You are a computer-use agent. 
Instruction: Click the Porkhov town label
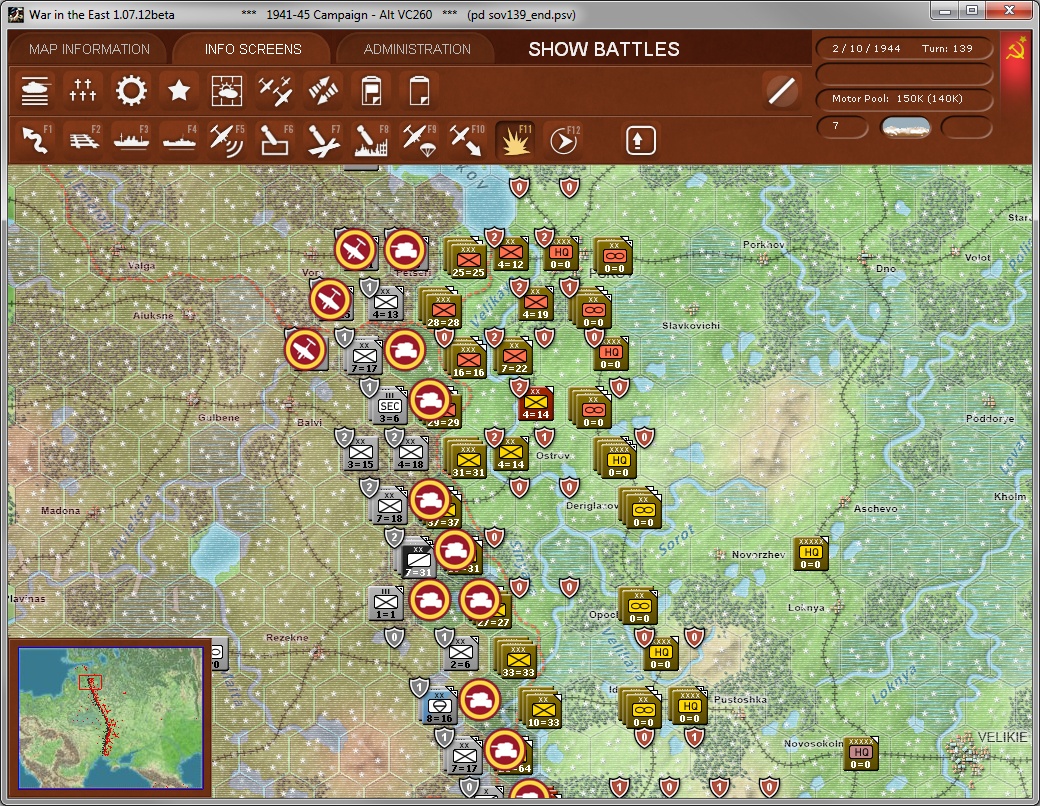pos(763,245)
